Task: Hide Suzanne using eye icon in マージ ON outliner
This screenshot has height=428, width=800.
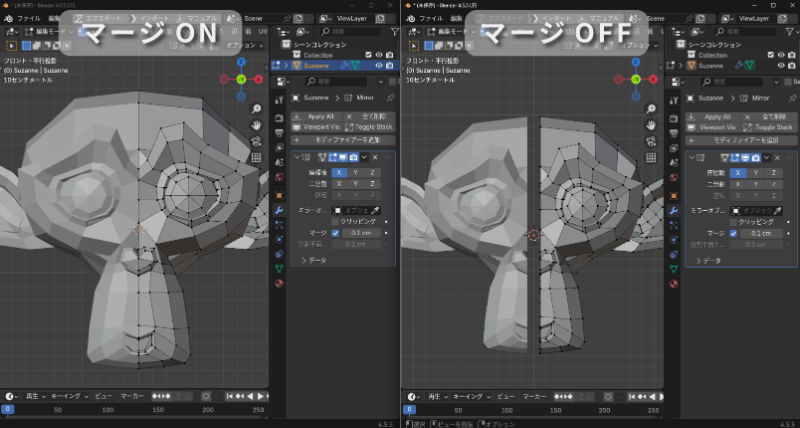Action: pos(378,66)
